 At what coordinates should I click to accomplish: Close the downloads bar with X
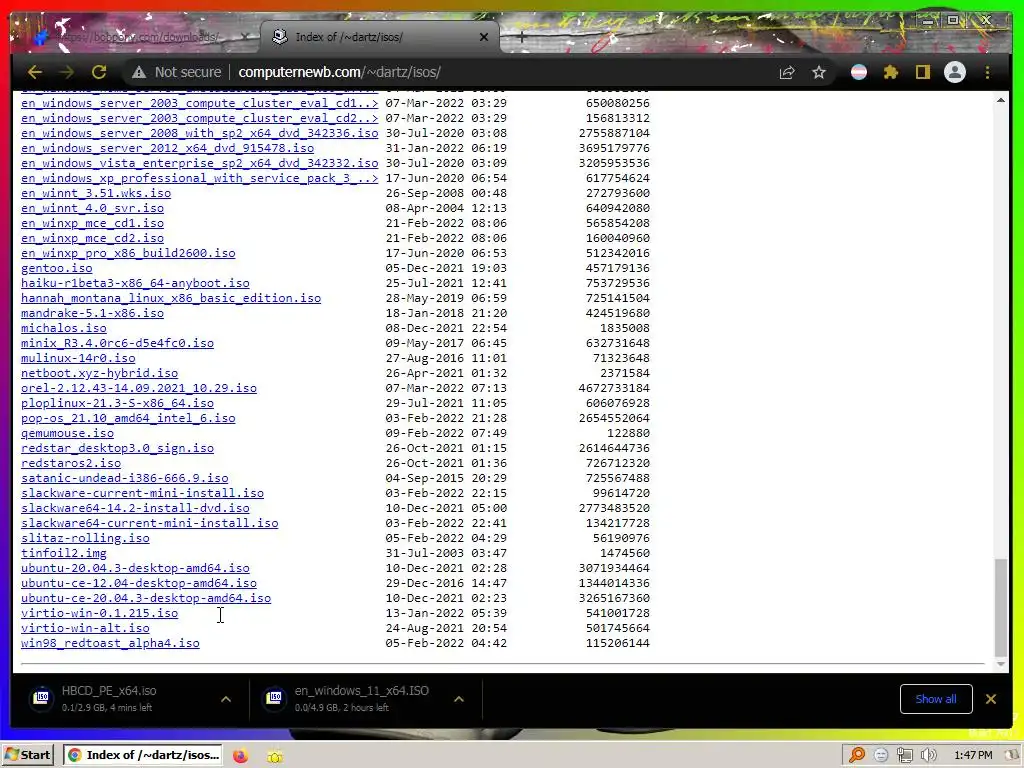[991, 699]
